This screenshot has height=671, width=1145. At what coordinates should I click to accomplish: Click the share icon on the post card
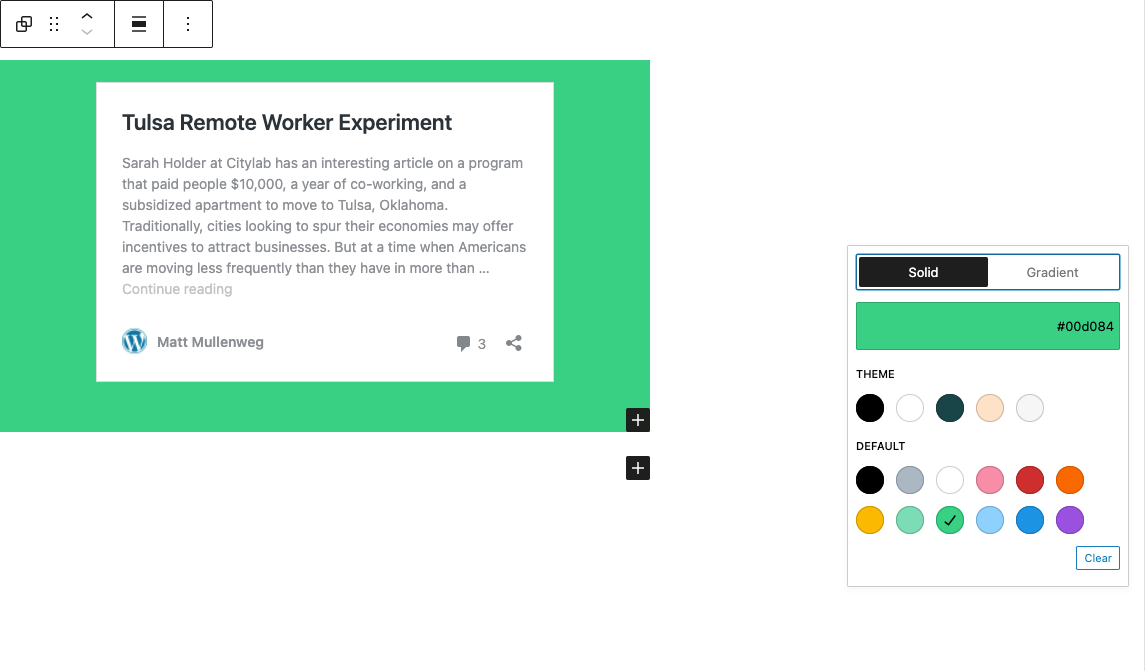click(x=513, y=342)
